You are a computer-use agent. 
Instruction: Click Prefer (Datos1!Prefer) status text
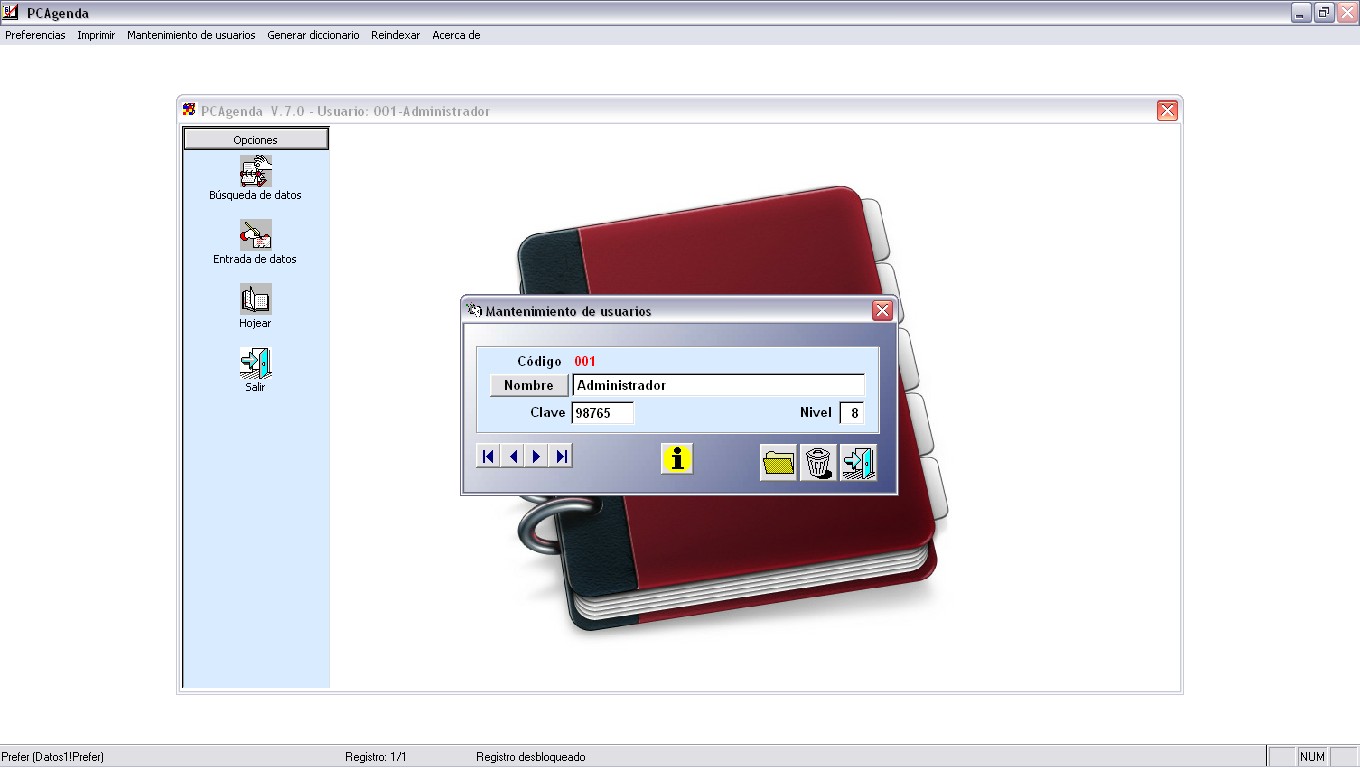(x=53, y=757)
